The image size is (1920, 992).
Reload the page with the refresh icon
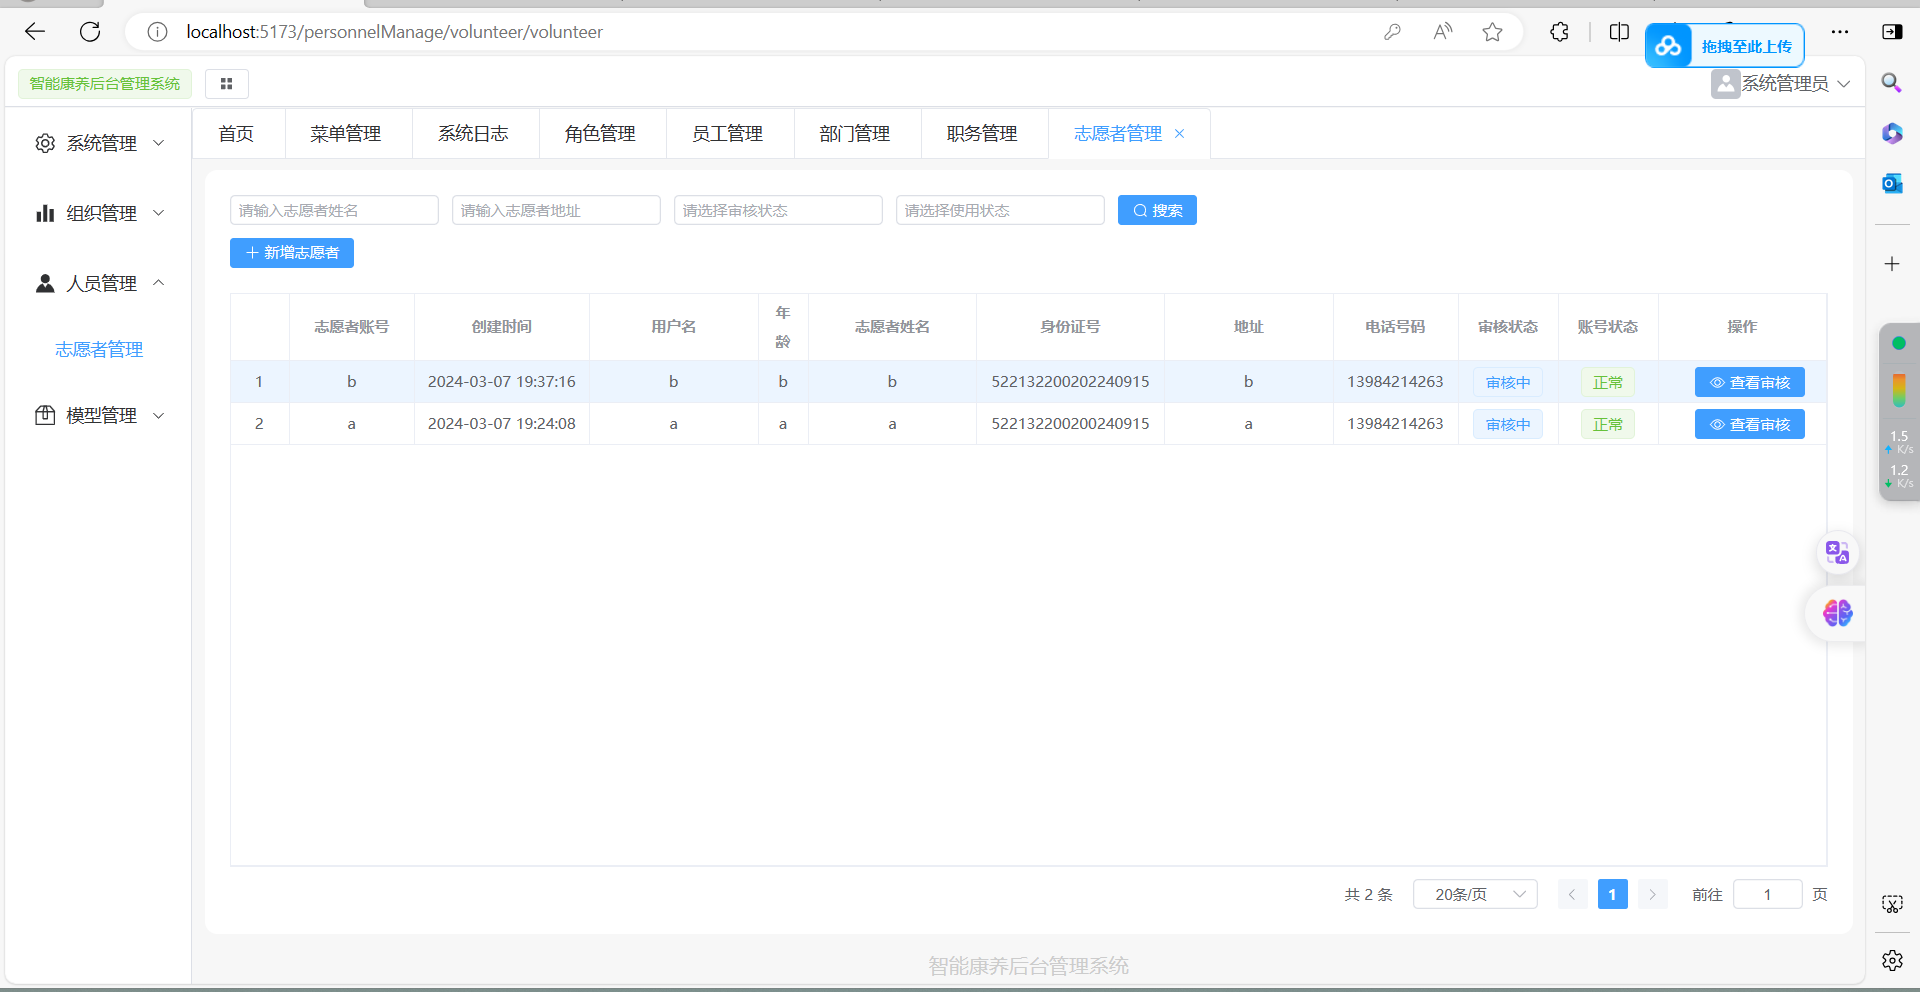(x=90, y=32)
